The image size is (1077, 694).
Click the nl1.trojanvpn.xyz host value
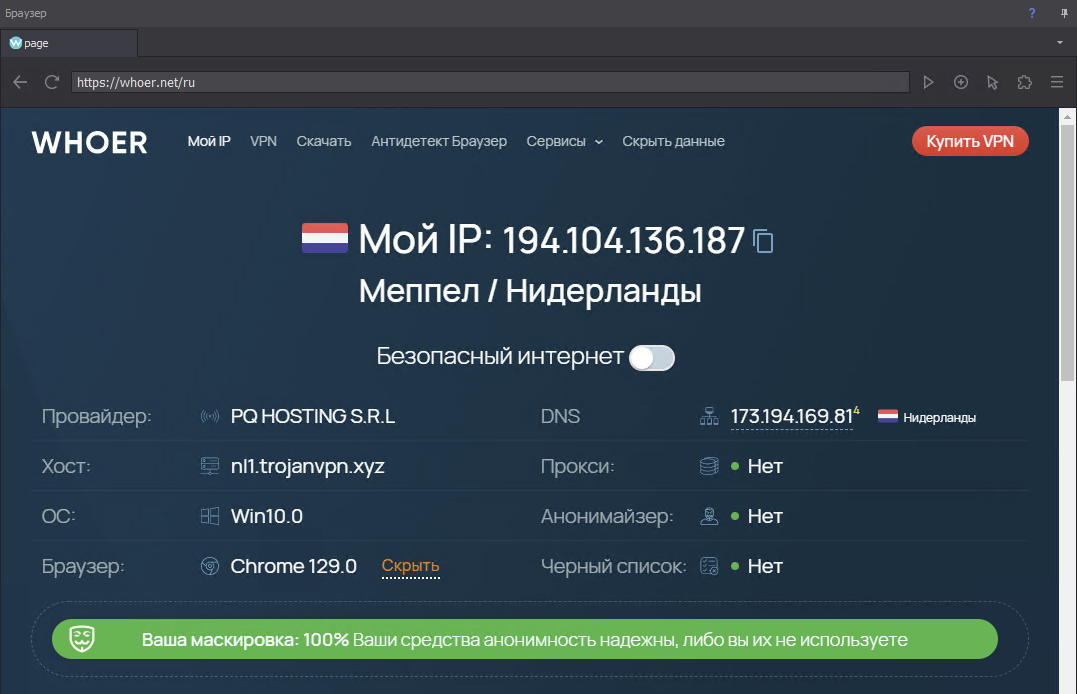click(307, 466)
